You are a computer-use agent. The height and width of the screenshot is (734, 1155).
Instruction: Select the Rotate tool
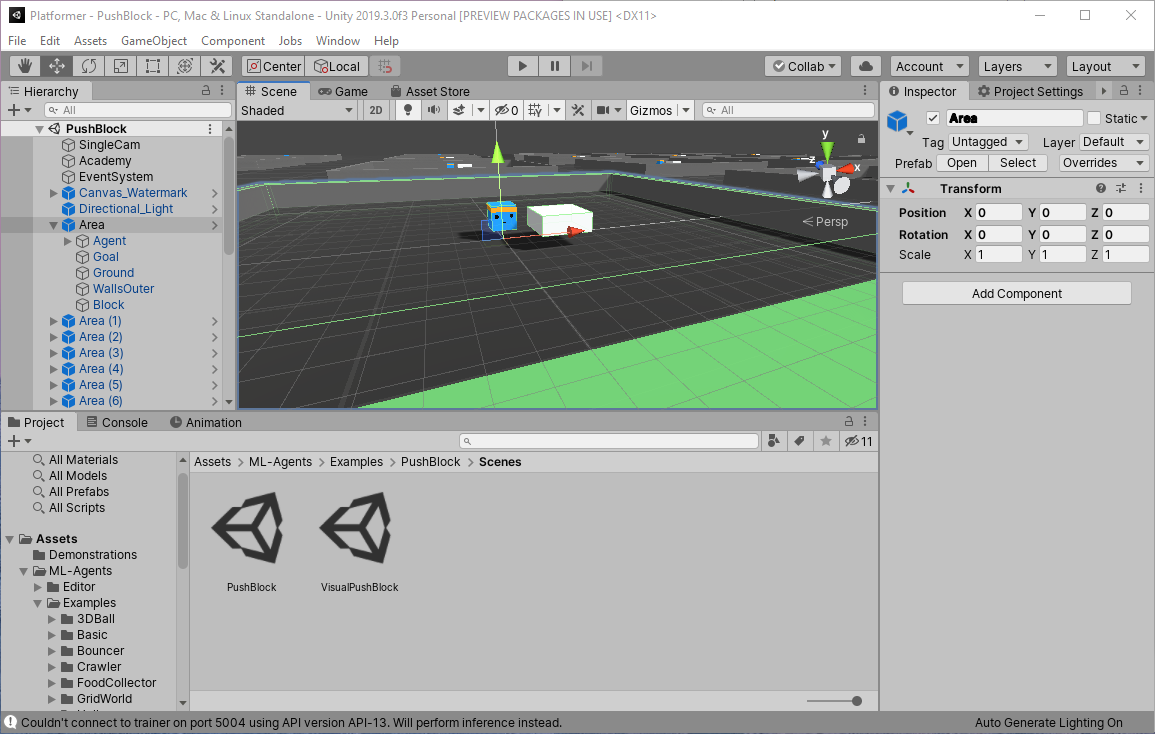point(88,66)
